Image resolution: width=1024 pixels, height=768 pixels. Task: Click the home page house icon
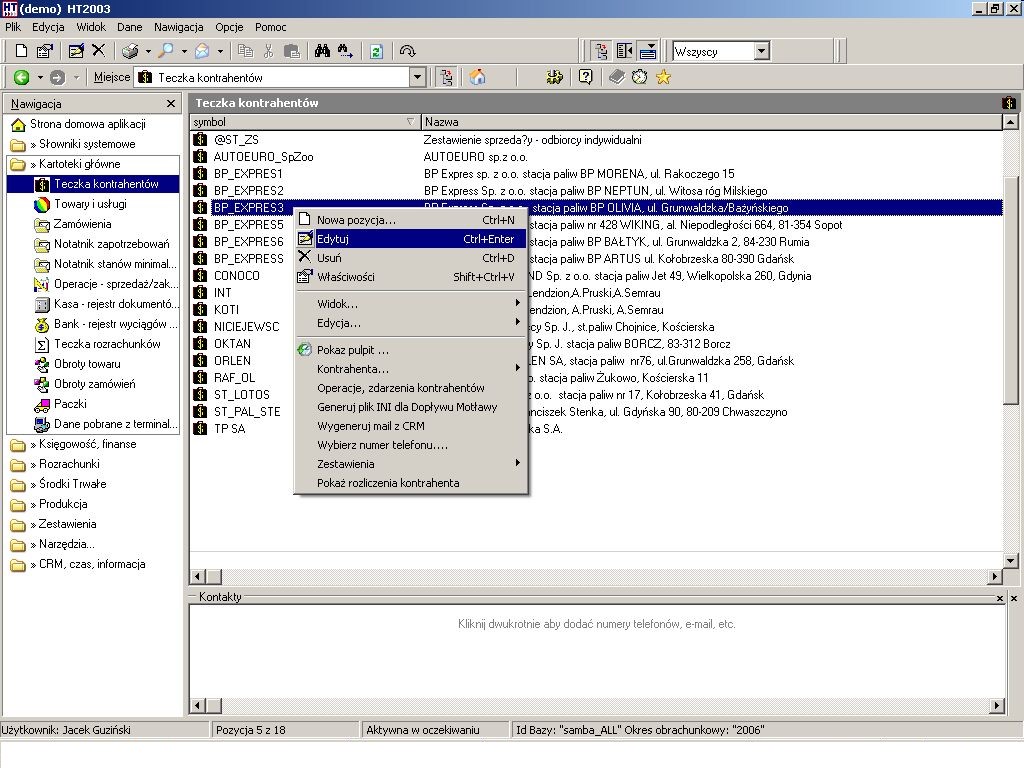477,77
